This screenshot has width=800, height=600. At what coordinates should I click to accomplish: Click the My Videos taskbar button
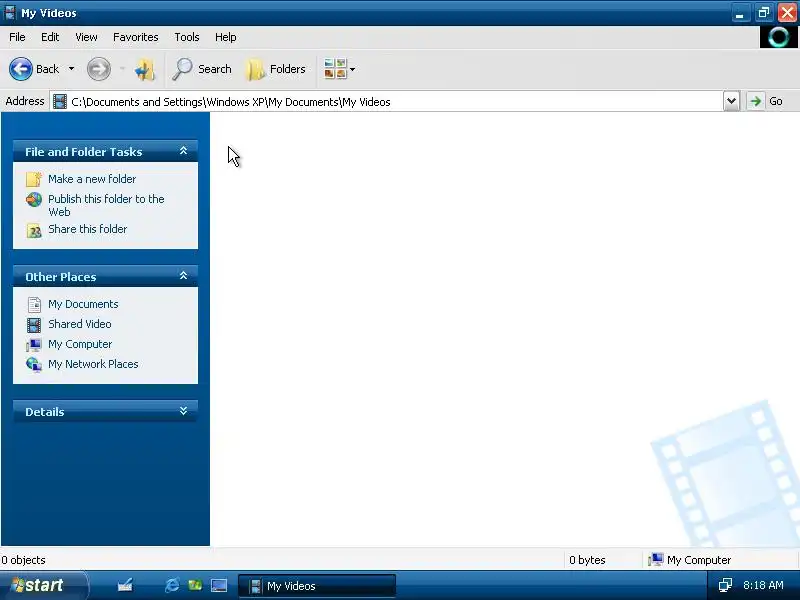coord(317,586)
